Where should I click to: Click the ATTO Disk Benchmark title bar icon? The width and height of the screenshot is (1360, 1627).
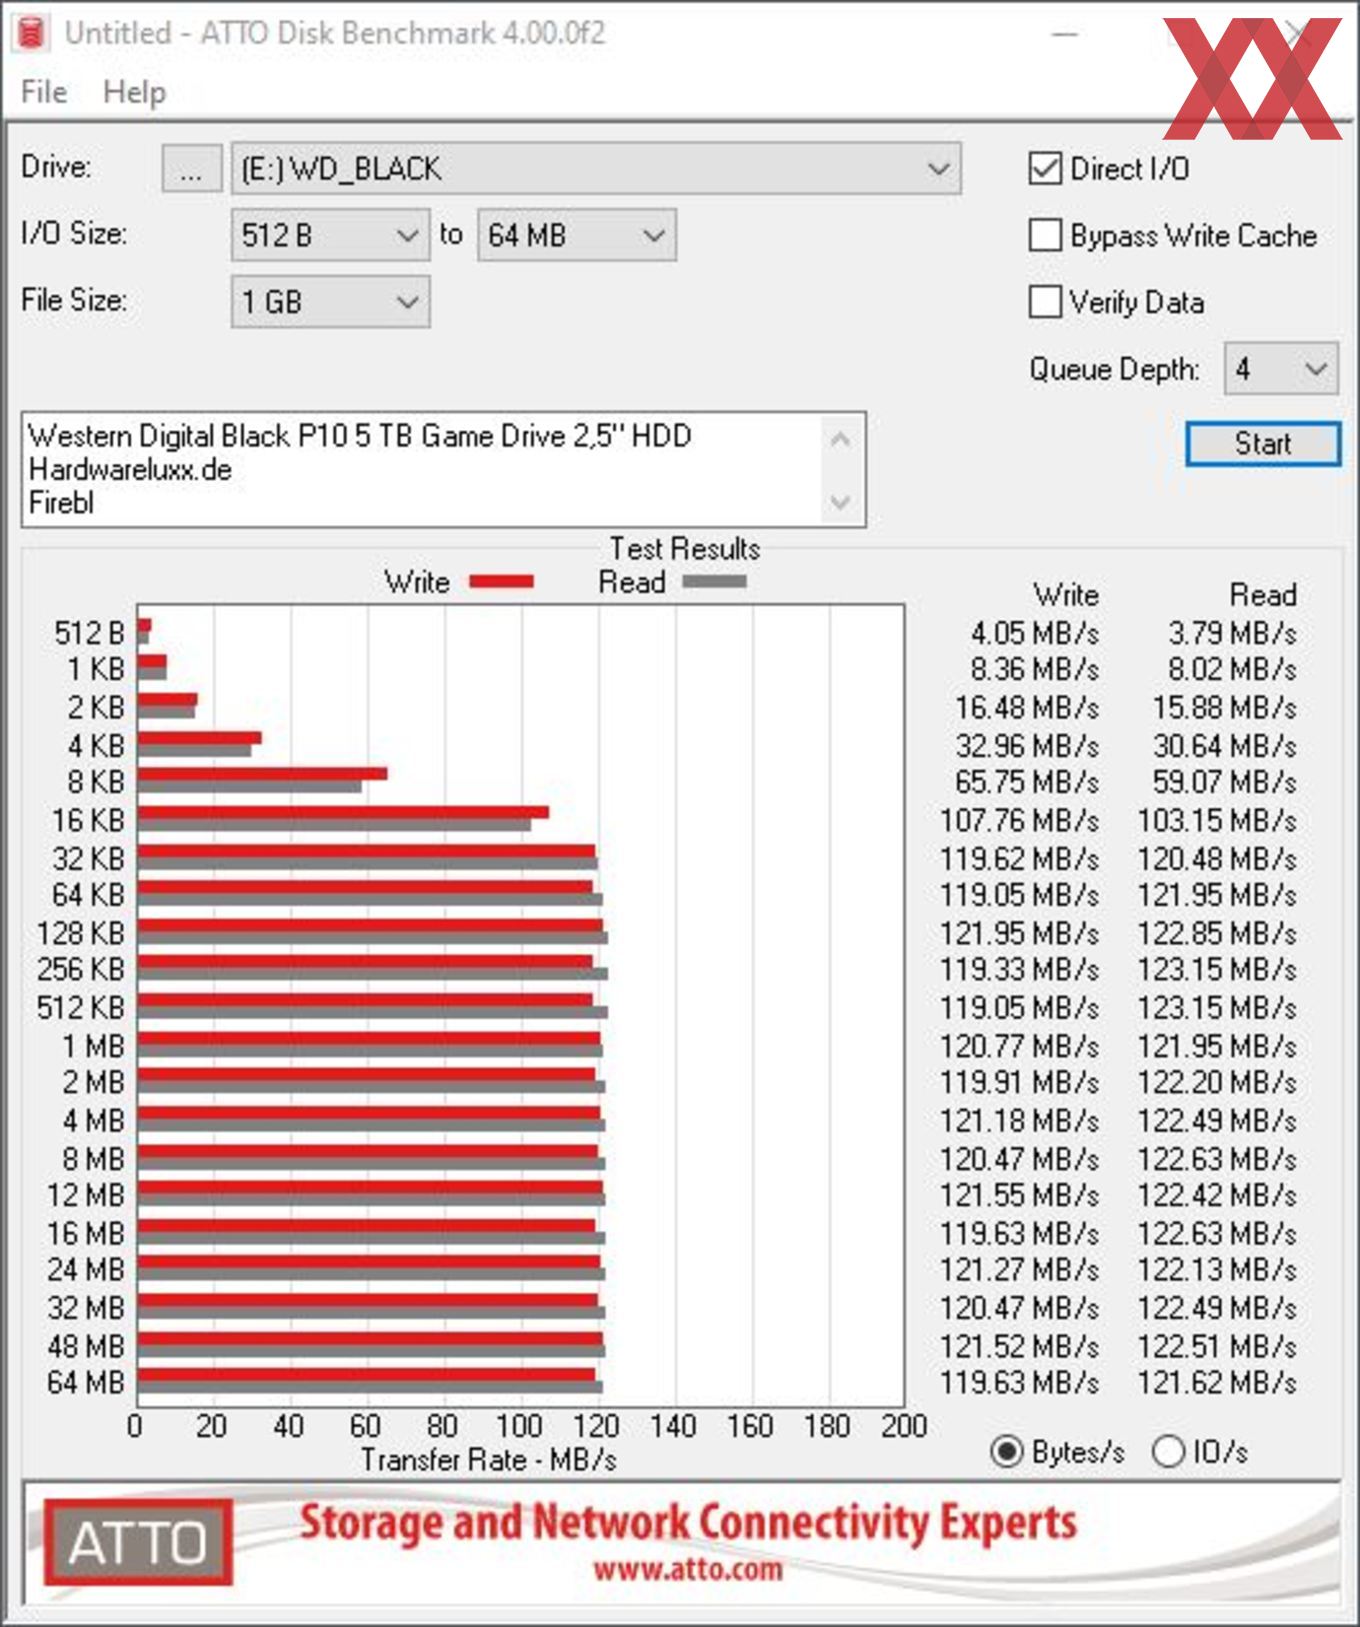point(32,33)
